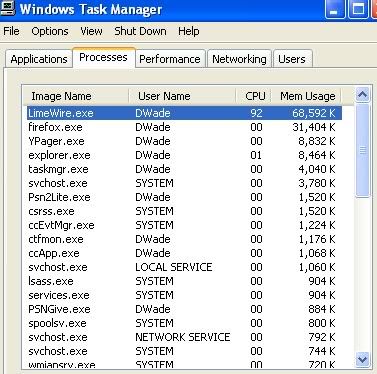Switch to the Applications tab
Image resolution: width=377 pixels, height=374 pixels.
[x=39, y=59]
